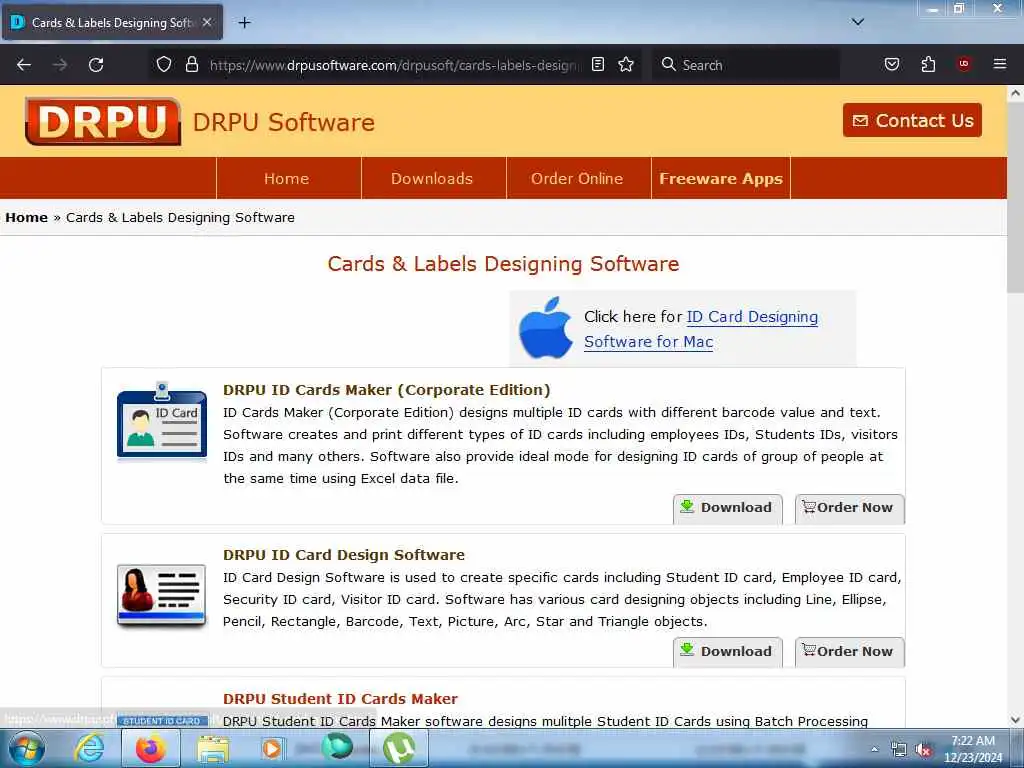This screenshot has height=768, width=1024.
Task: Download ID Card Design Software
Action: click(x=728, y=652)
